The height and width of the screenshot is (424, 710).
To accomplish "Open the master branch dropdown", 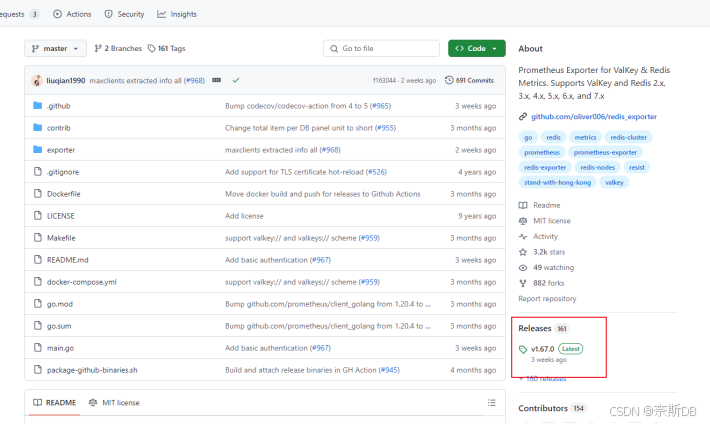I will click(55, 48).
